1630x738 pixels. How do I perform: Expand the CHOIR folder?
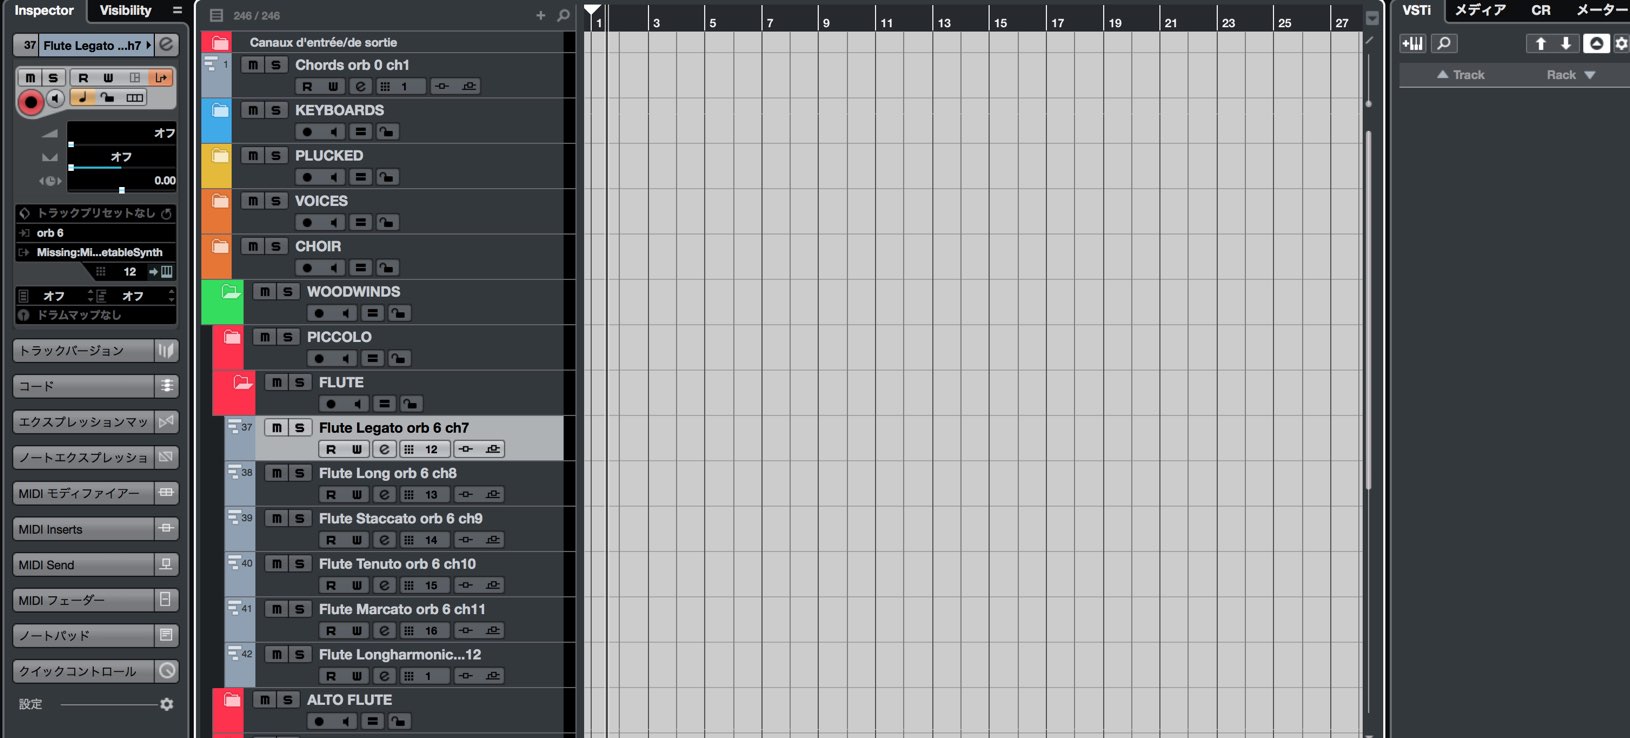(220, 246)
